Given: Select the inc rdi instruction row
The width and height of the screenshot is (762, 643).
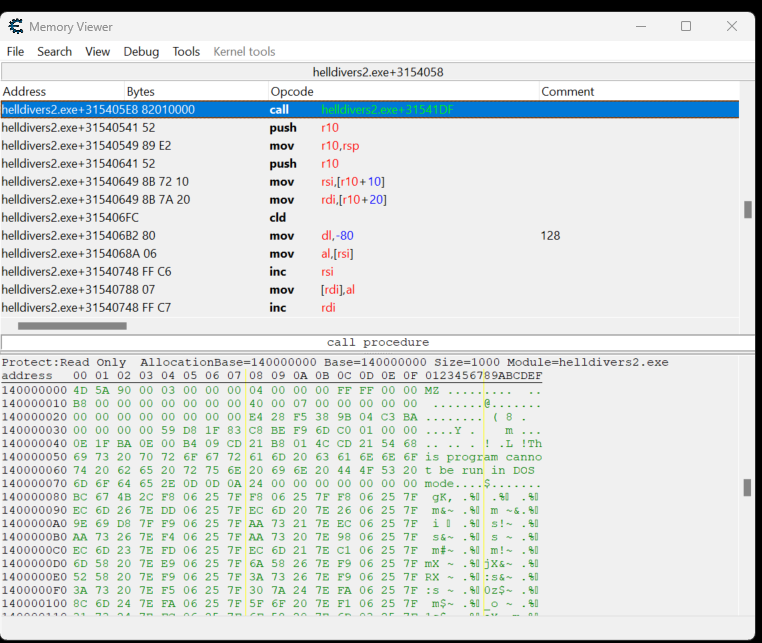Looking at the screenshot, I should [370, 308].
